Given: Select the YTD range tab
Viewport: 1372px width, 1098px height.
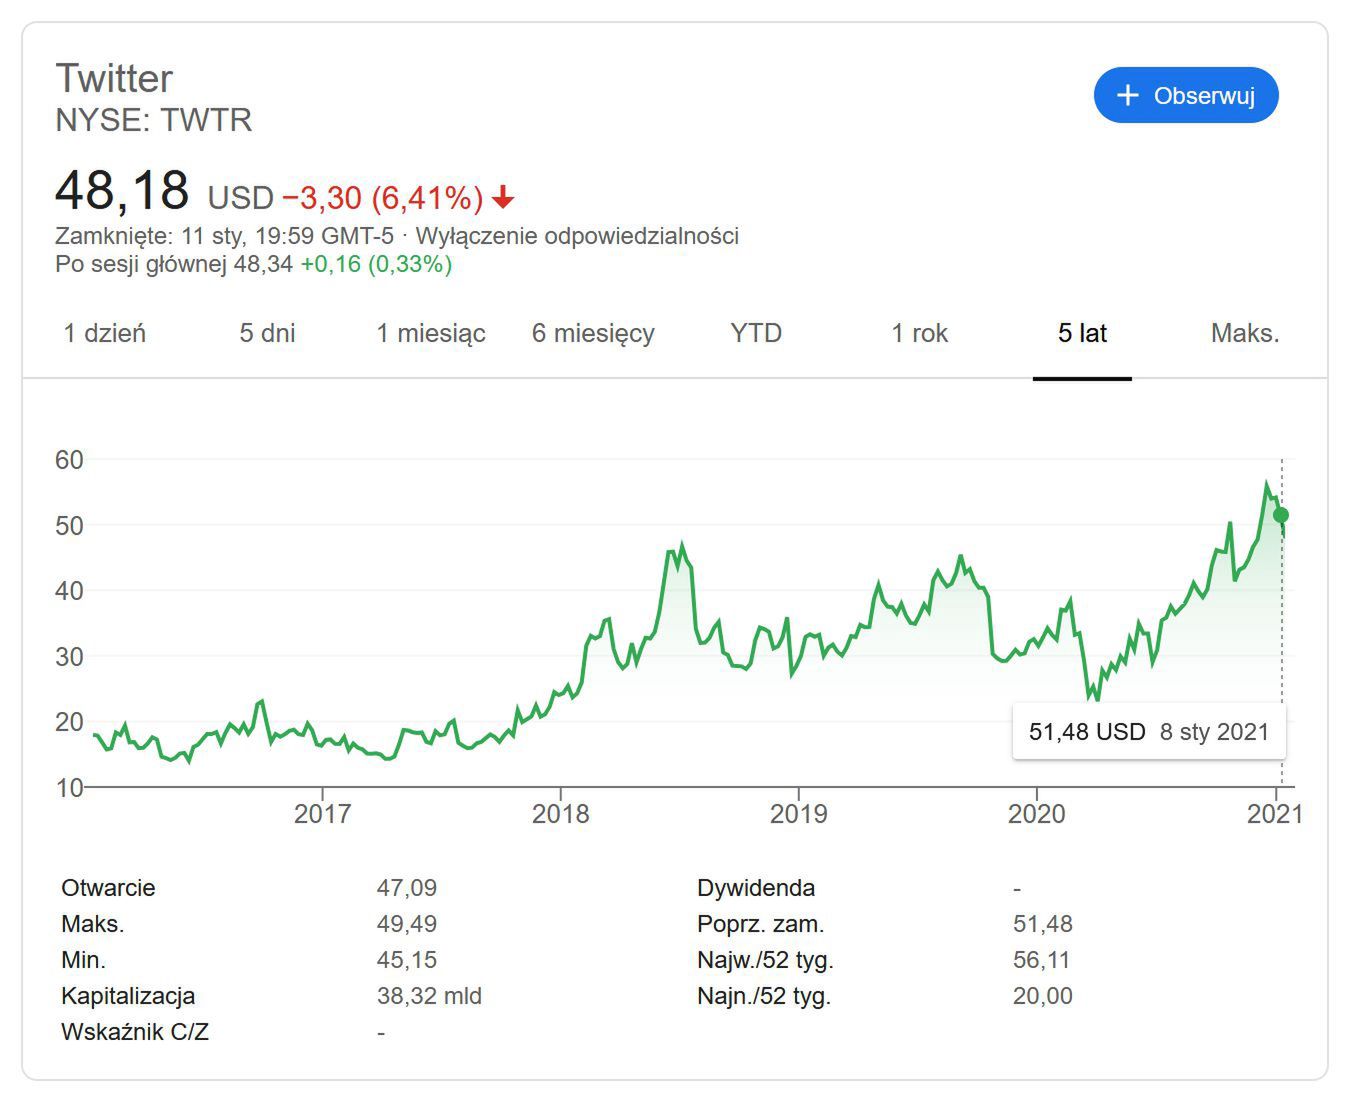Looking at the screenshot, I should pyautogui.click(x=756, y=334).
